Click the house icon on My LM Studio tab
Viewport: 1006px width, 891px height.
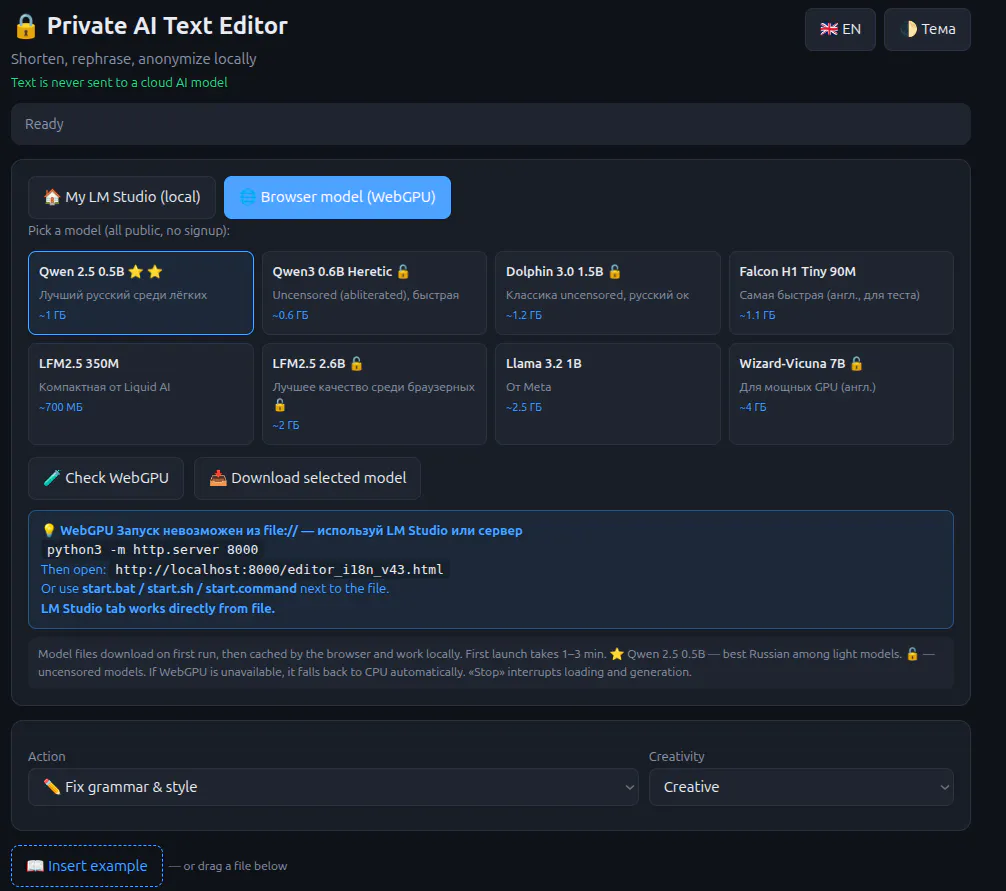click(52, 197)
